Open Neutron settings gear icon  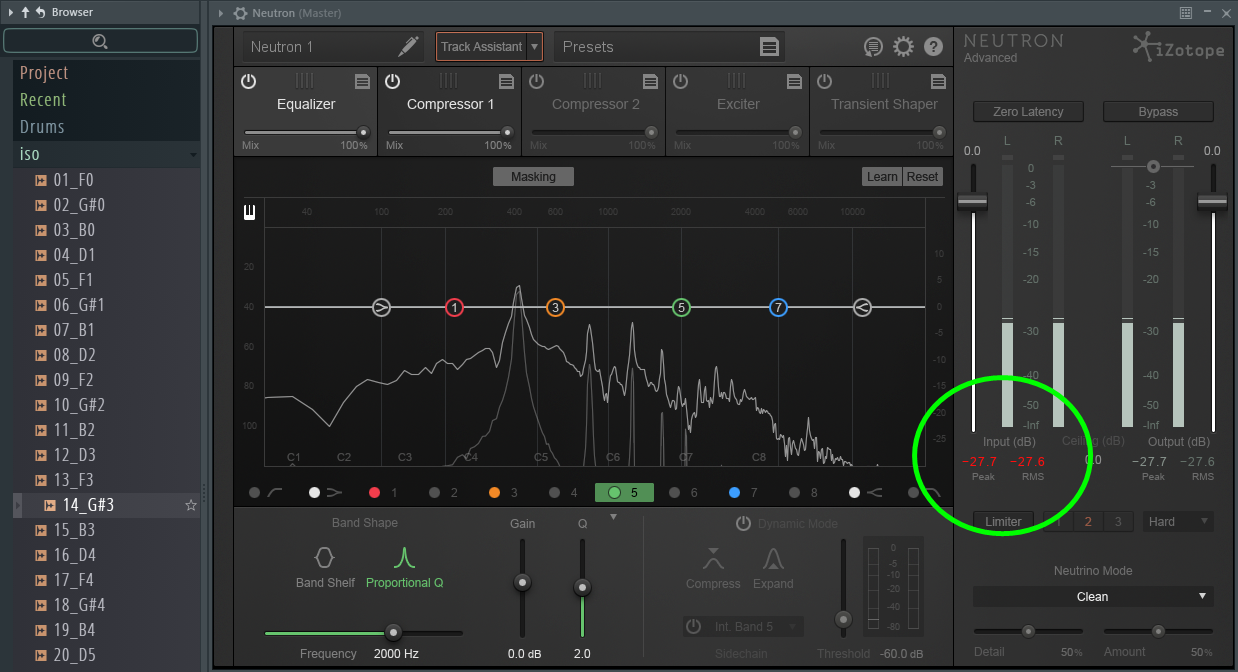pyautogui.click(x=903, y=47)
